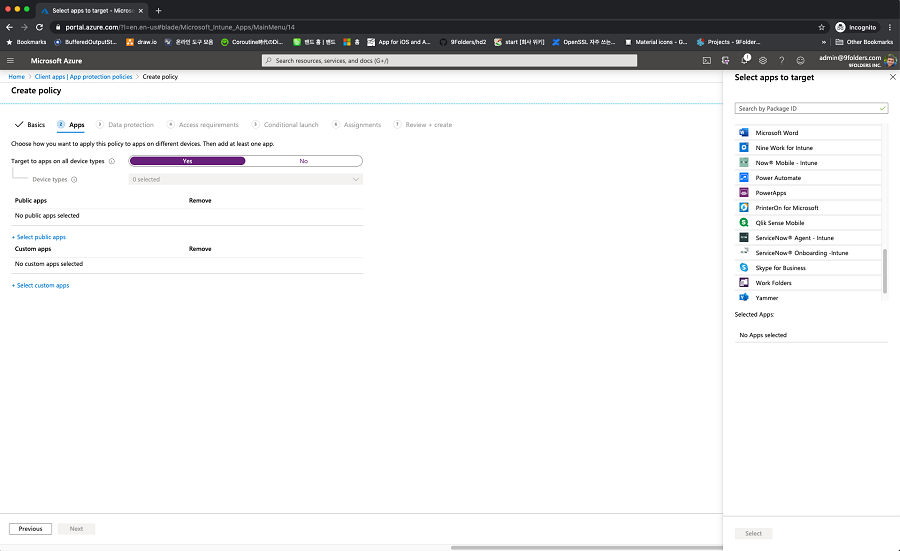Focus the Azure search resources box
This screenshot has height=551, width=900.
(x=449, y=60)
